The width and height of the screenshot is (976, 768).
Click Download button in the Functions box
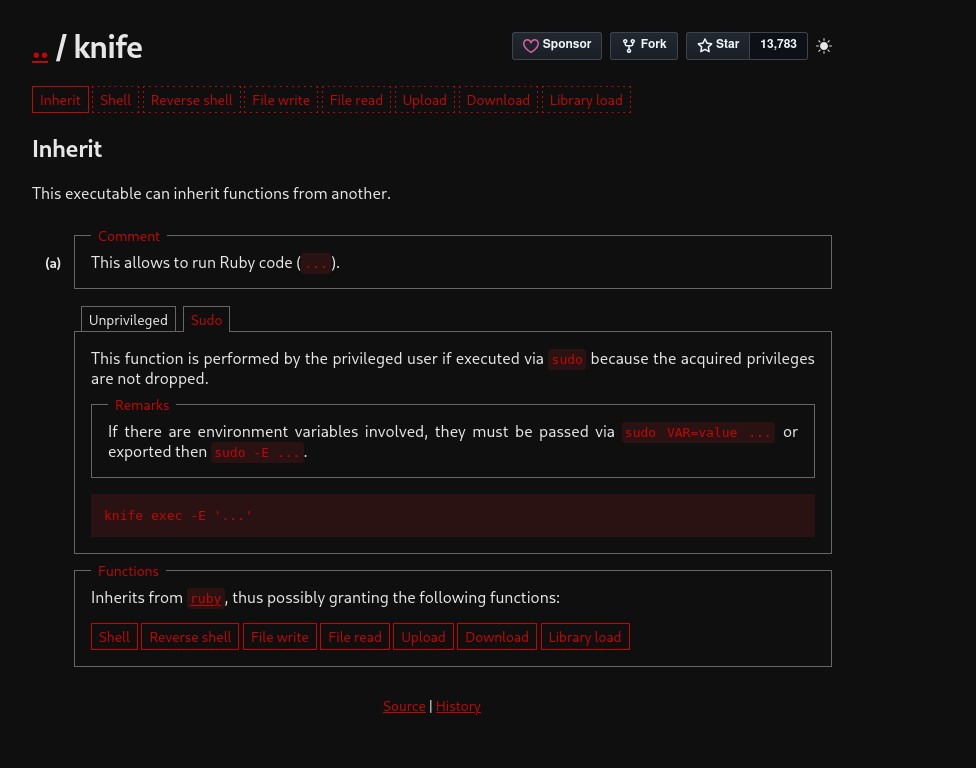coord(497,637)
